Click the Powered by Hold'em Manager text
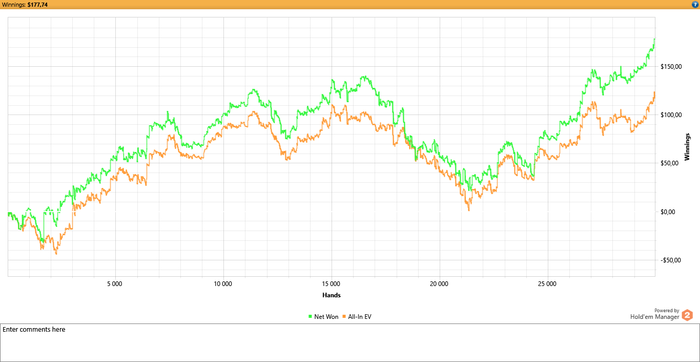 point(655,314)
